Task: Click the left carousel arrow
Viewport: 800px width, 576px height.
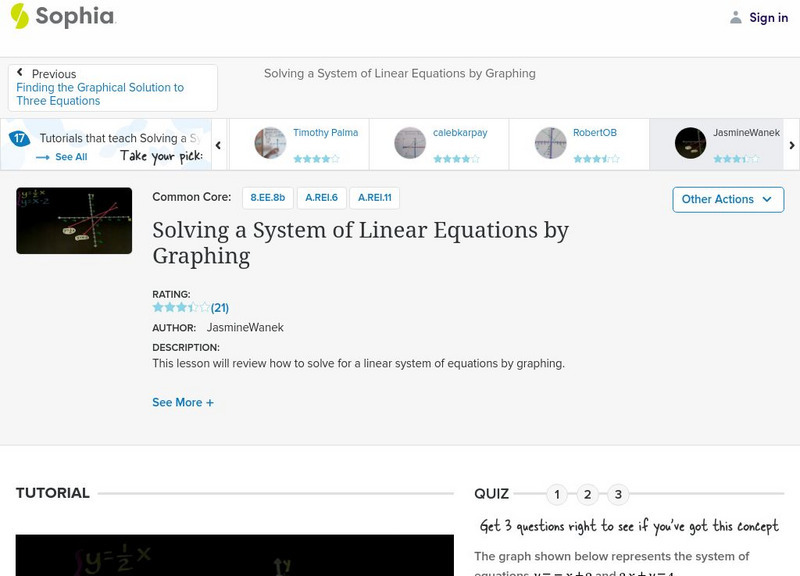Action: pyautogui.click(x=217, y=144)
